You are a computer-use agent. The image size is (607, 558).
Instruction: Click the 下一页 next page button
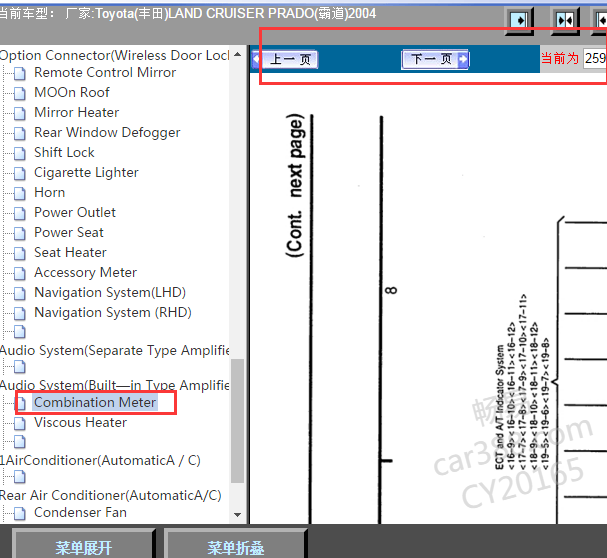pyautogui.click(x=435, y=59)
